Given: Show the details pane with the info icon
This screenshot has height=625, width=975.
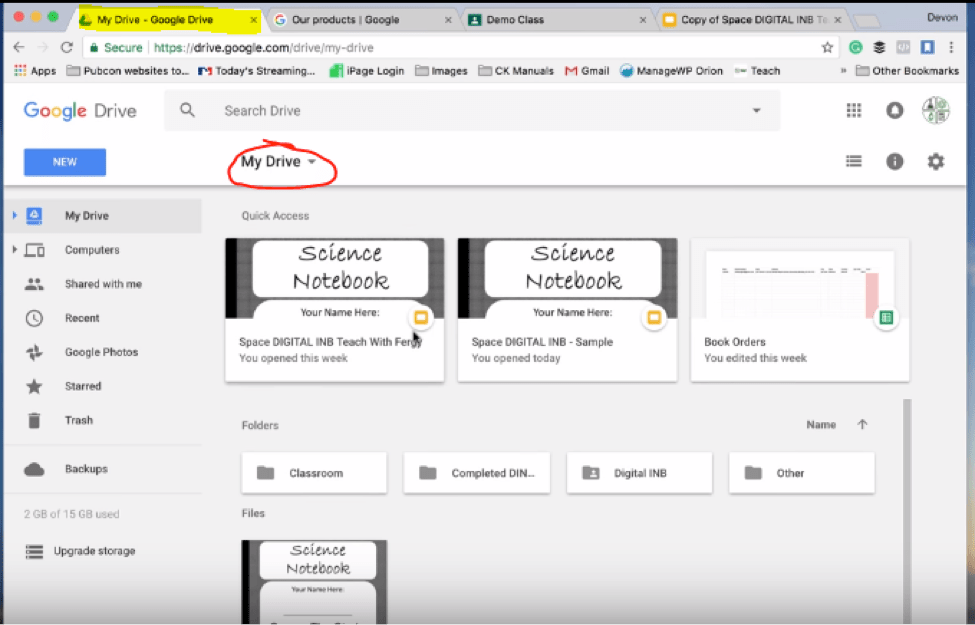Looking at the screenshot, I should point(894,161).
